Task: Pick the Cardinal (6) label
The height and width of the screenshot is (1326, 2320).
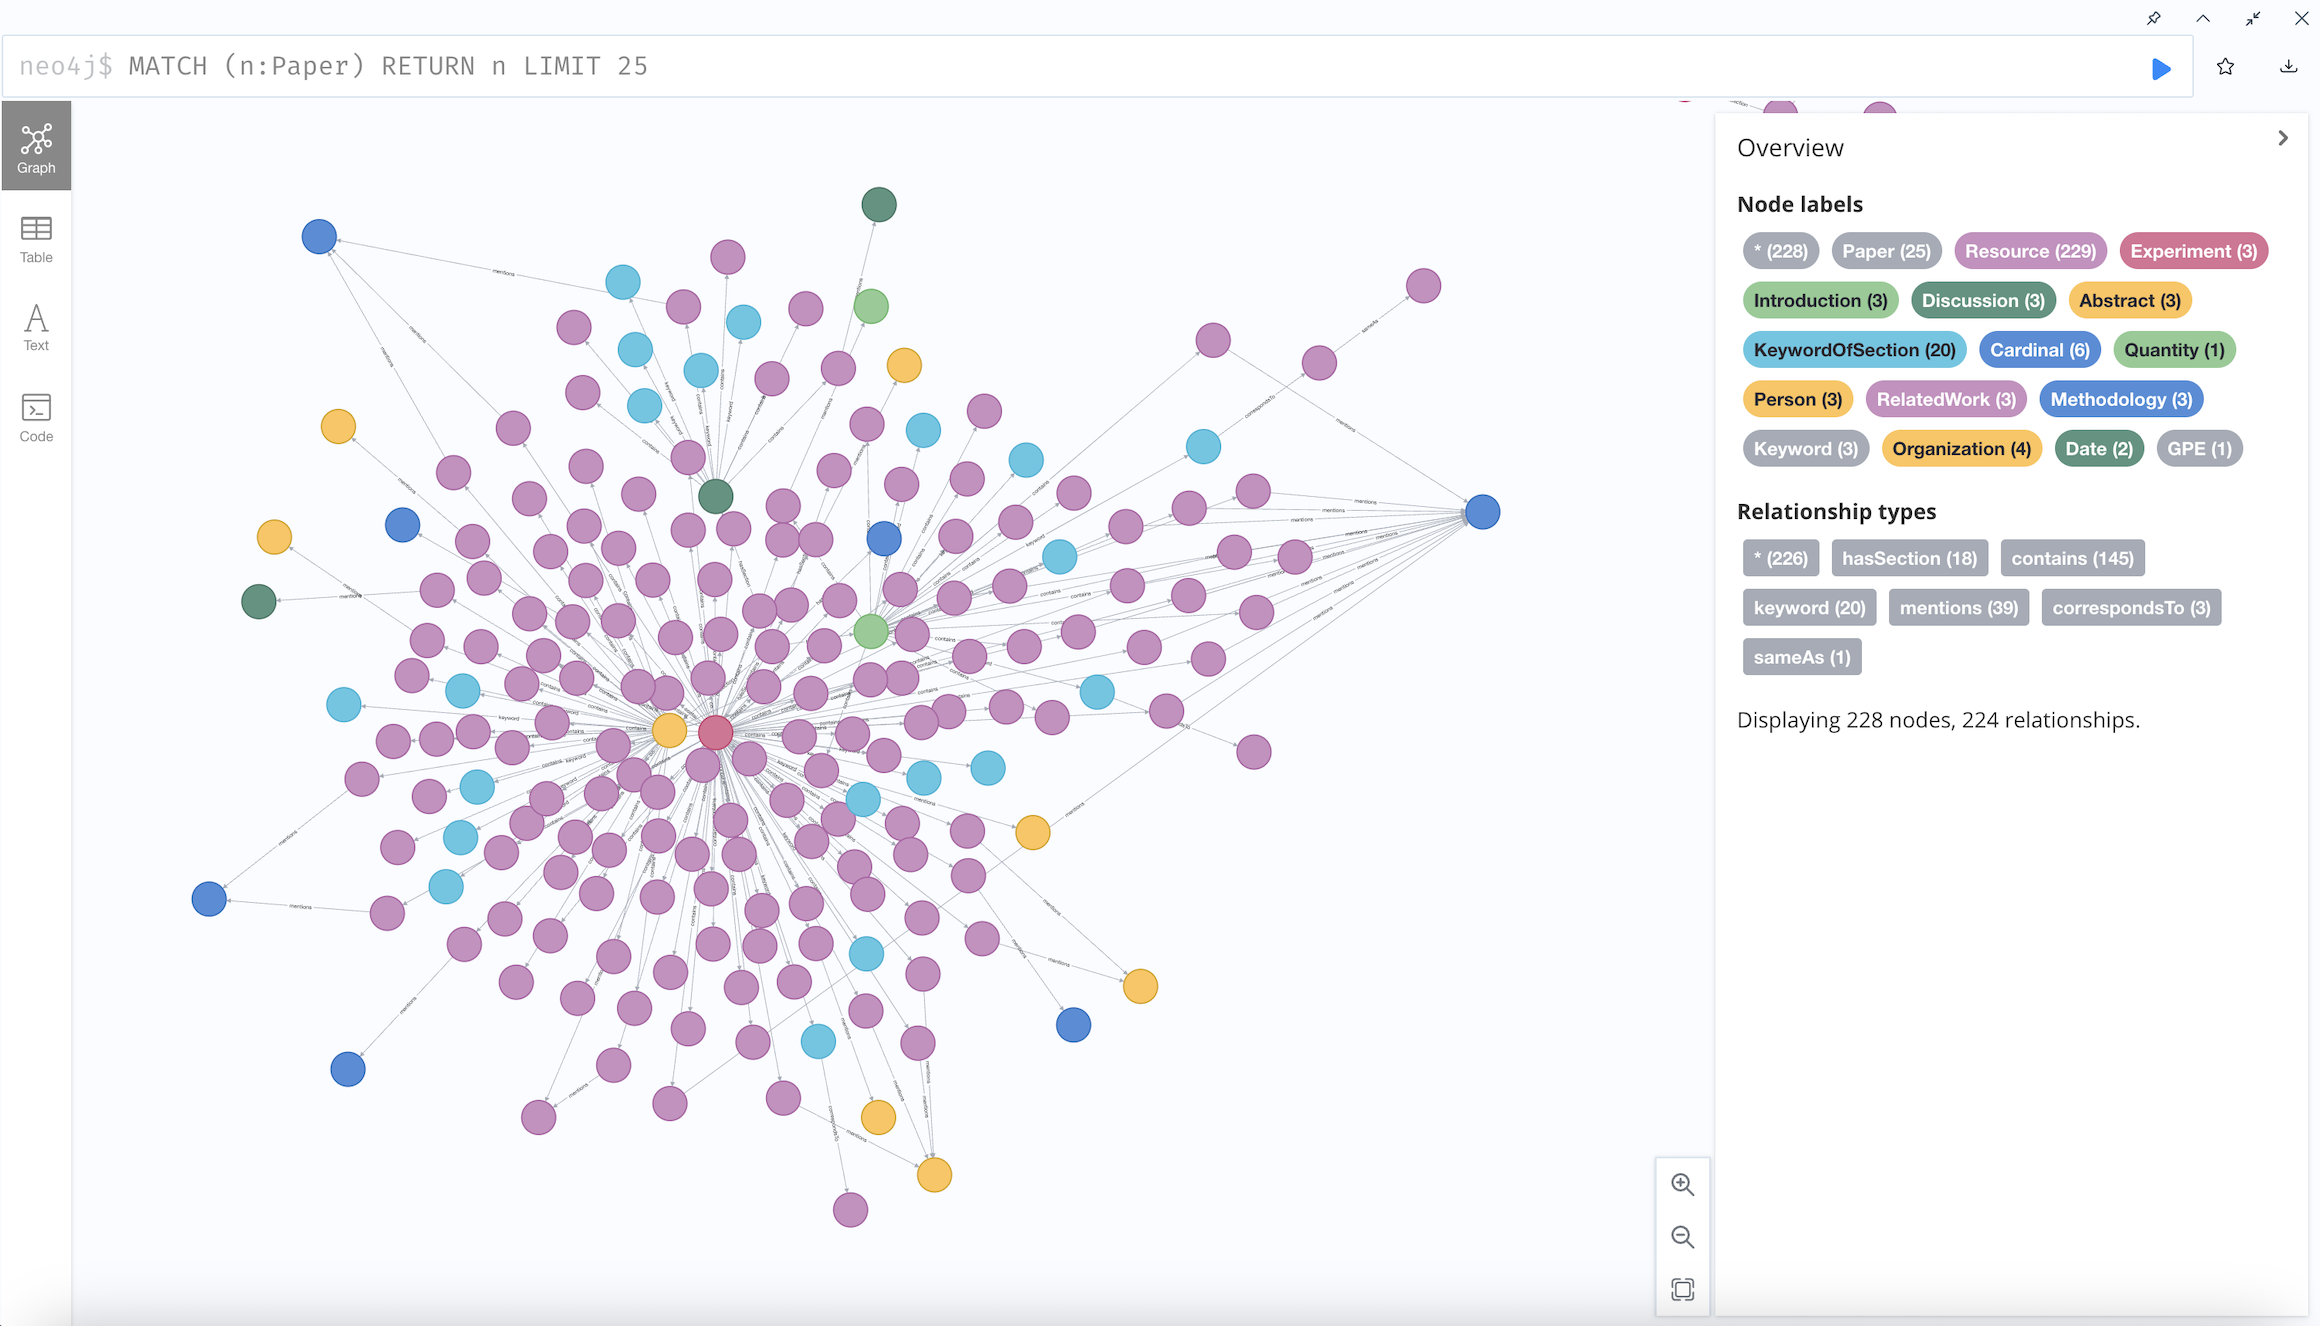Action: (2039, 350)
